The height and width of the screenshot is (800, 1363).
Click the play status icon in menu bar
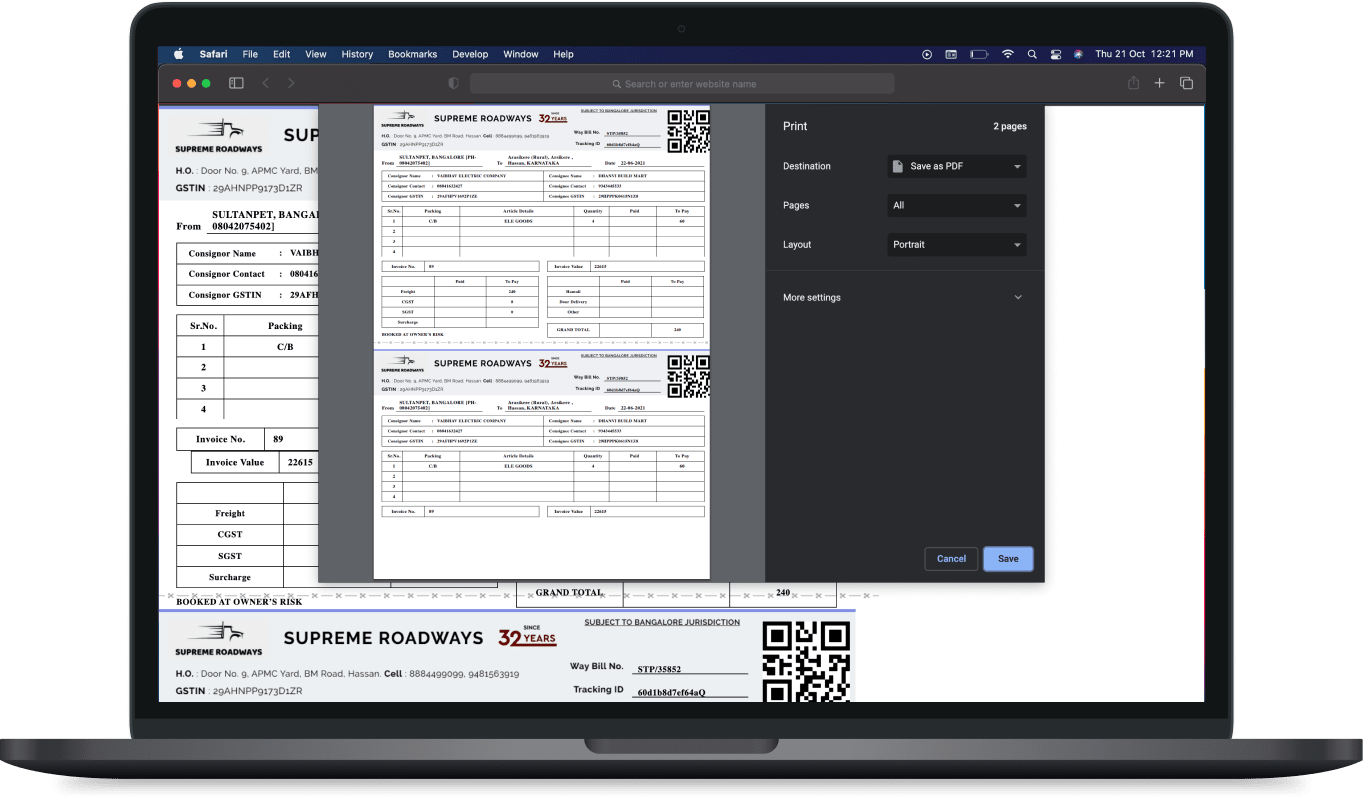pyautogui.click(x=927, y=54)
